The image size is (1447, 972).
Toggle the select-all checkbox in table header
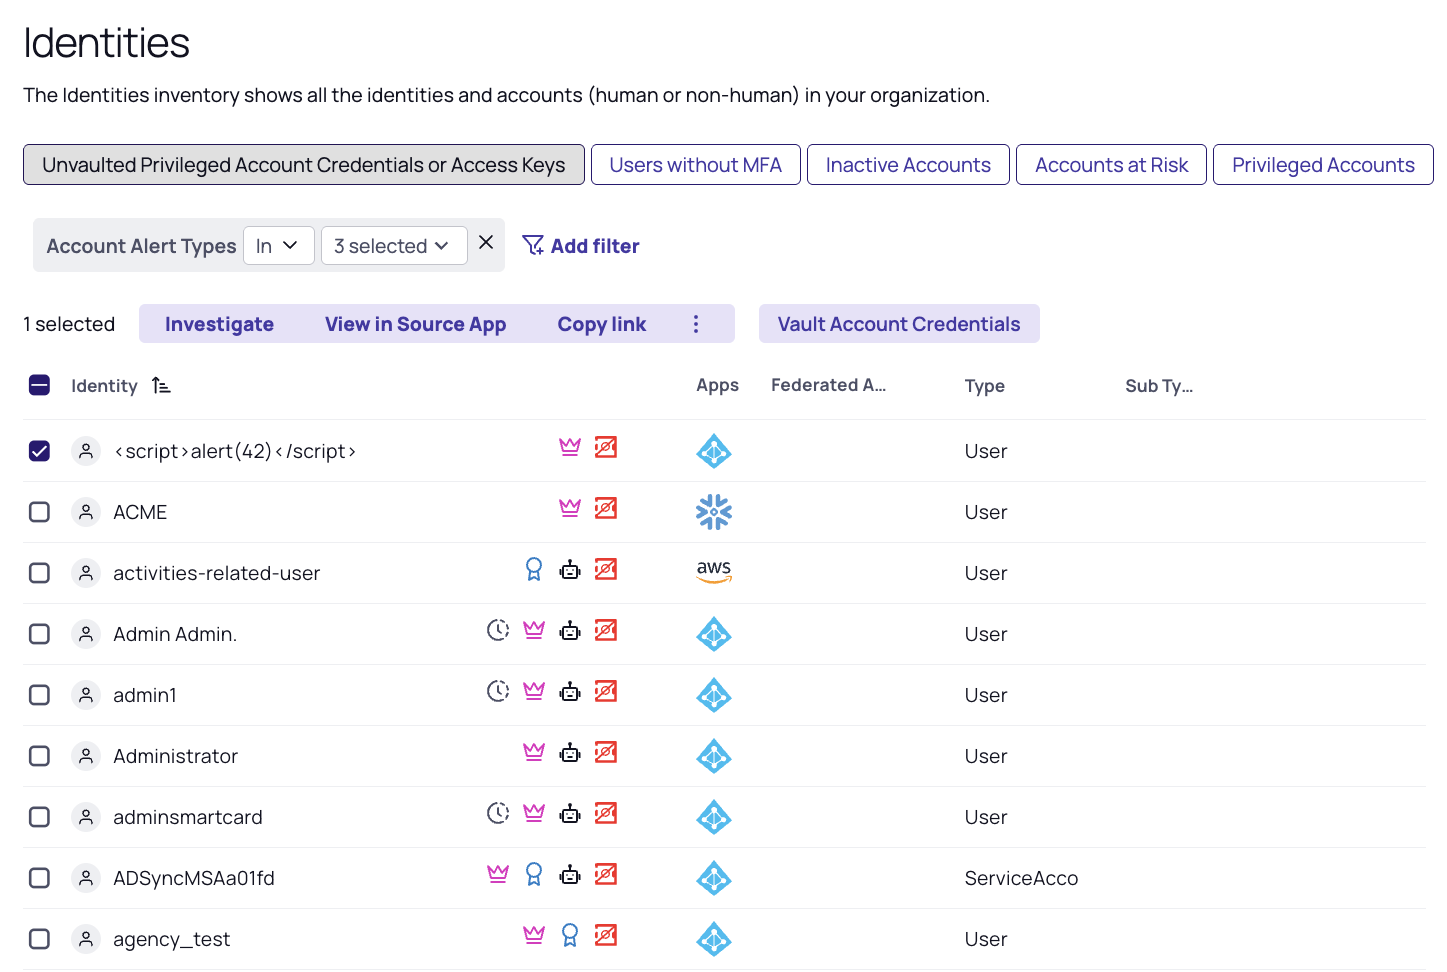[40, 386]
